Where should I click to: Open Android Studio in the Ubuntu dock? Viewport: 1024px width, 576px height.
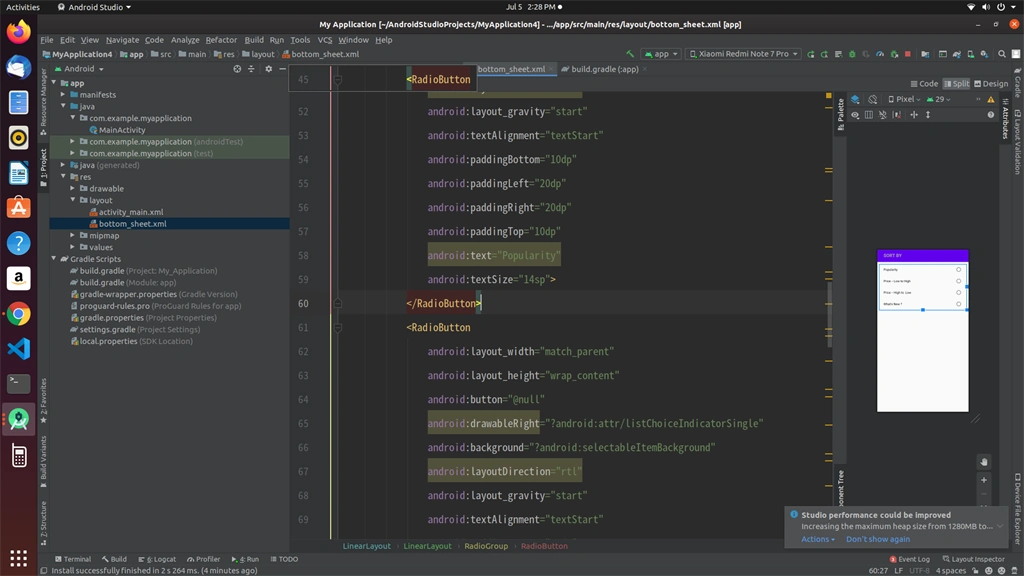(18, 419)
